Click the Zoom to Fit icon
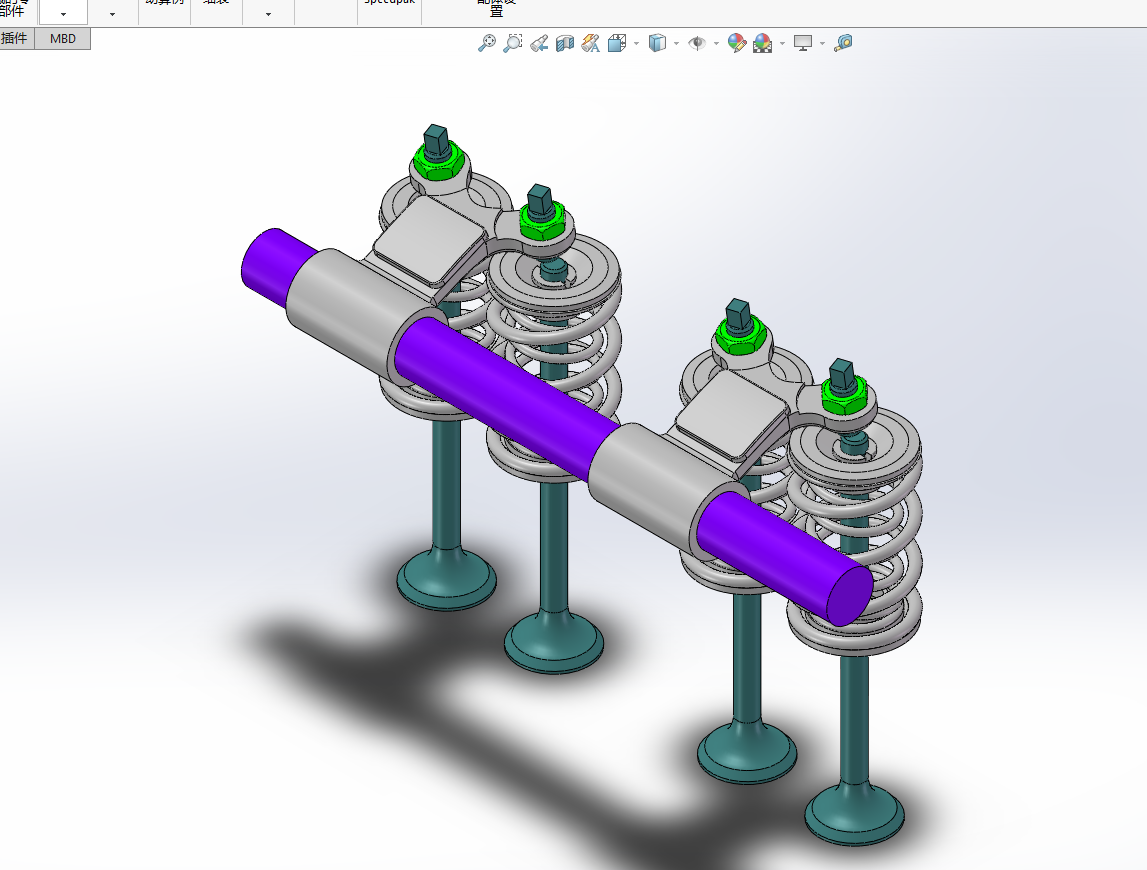 [486, 43]
